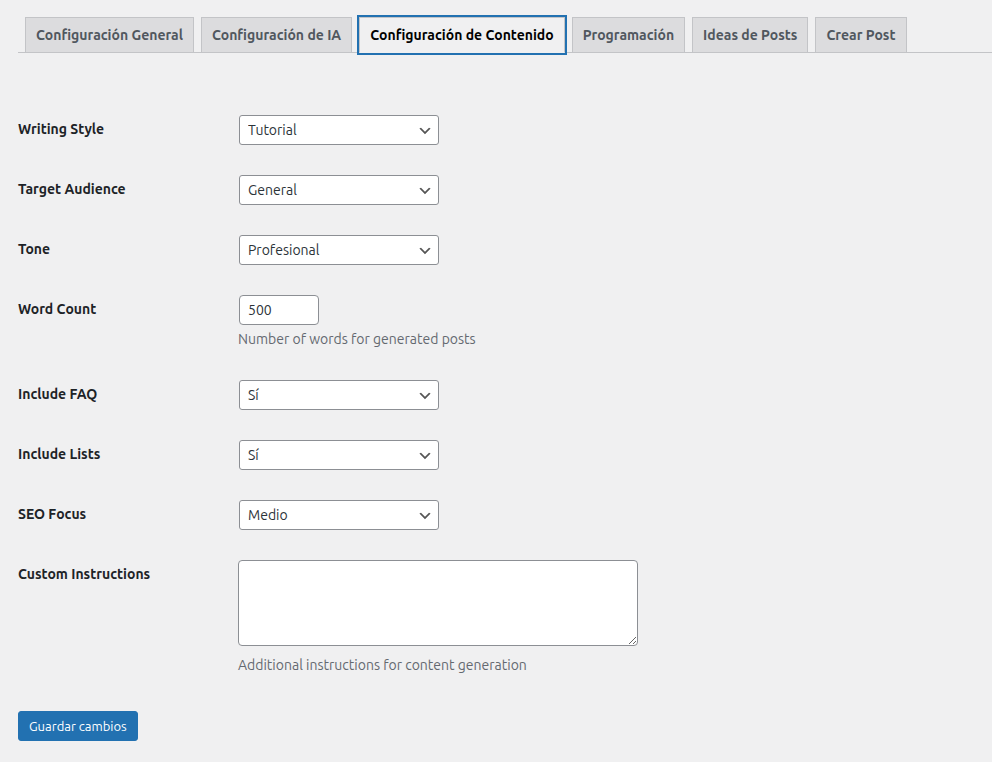Click the Custom Instructions textarea resize handle
This screenshot has width=992, height=762.
[632, 640]
